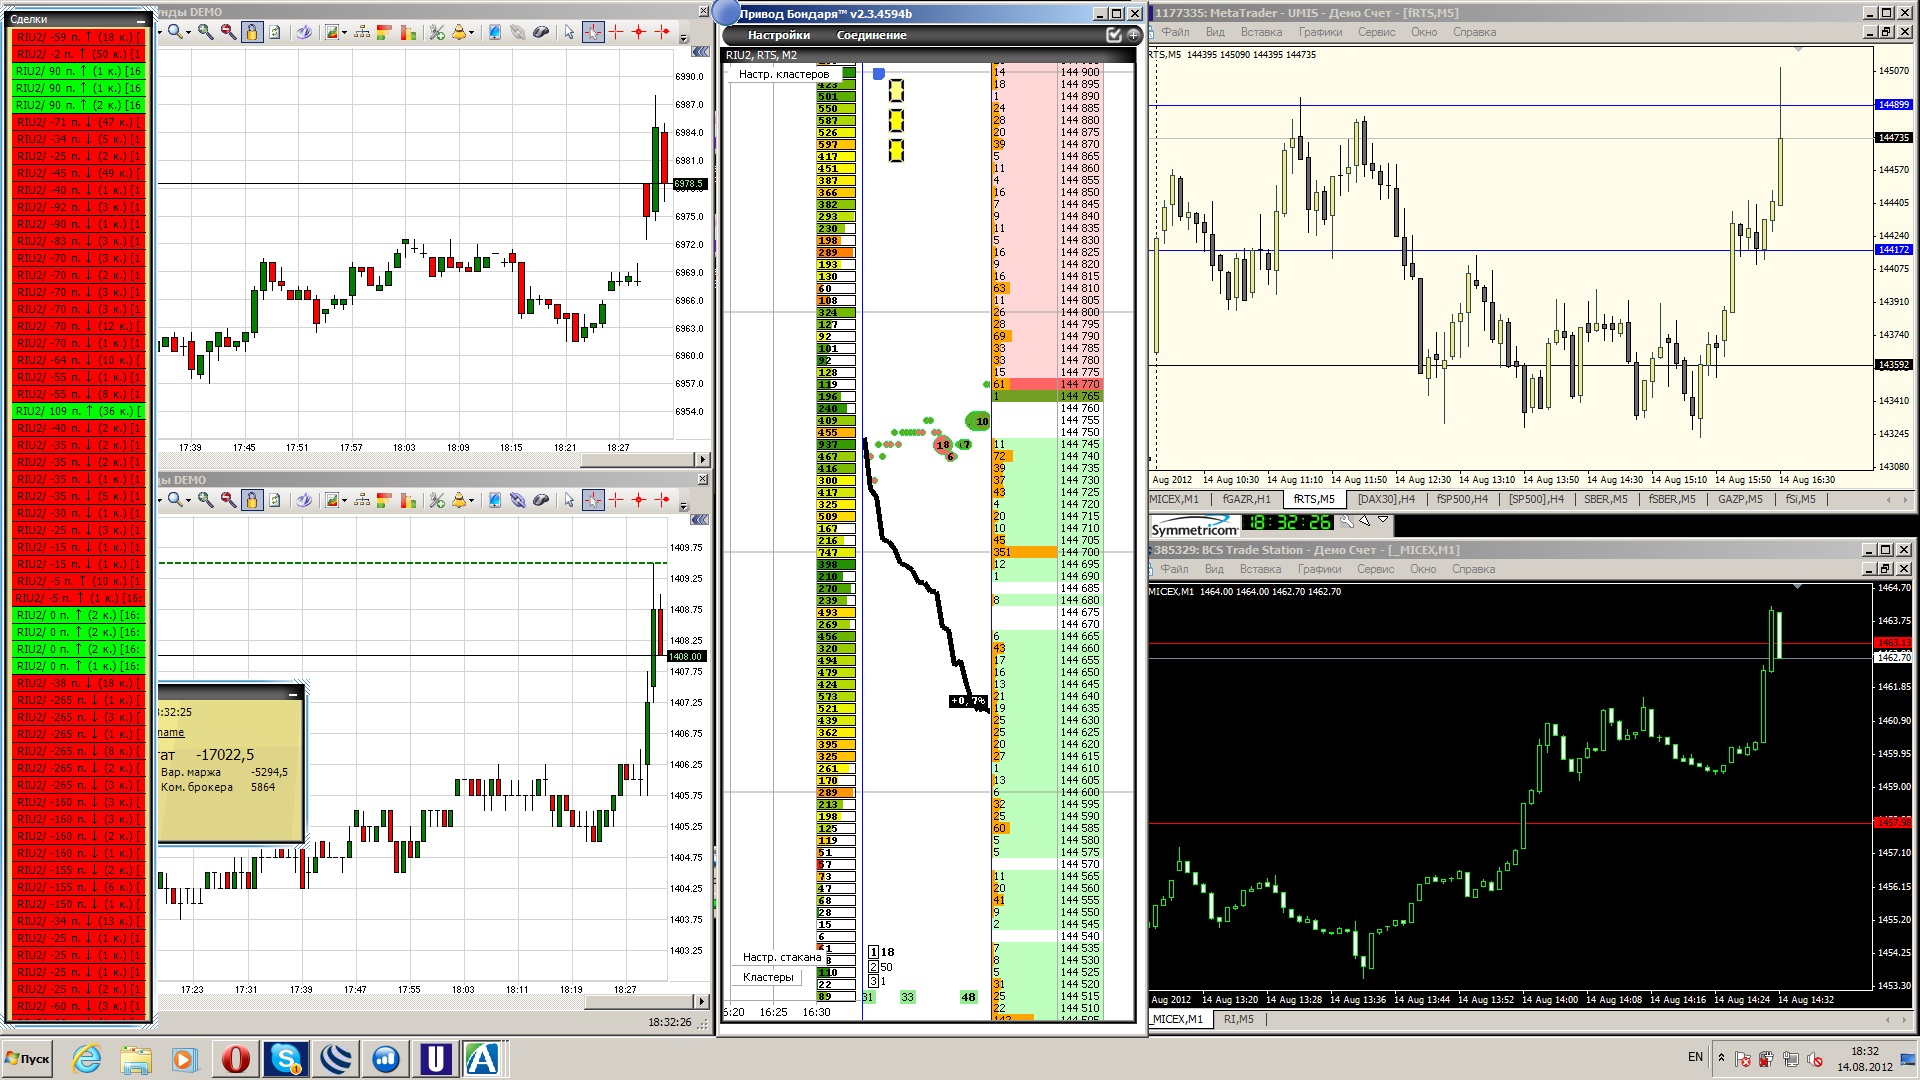The height and width of the screenshot is (1080, 1920).
Task: Minimize the Сделки panel using its header button
Action: tap(141, 19)
